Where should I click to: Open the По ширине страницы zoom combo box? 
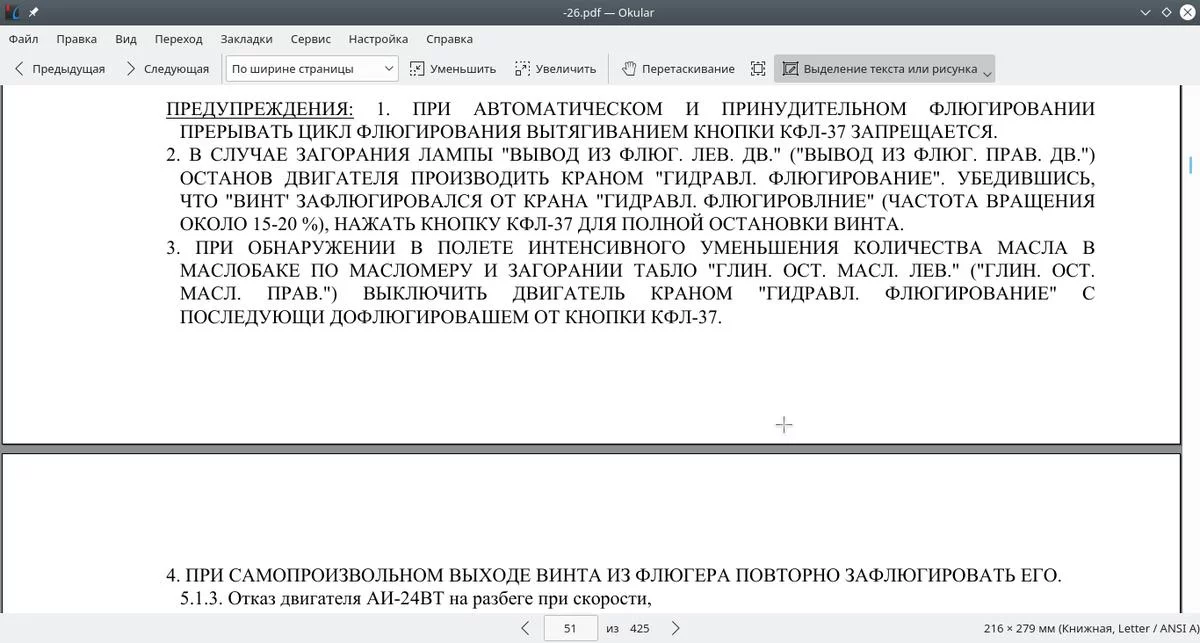pyautogui.click(x=311, y=69)
